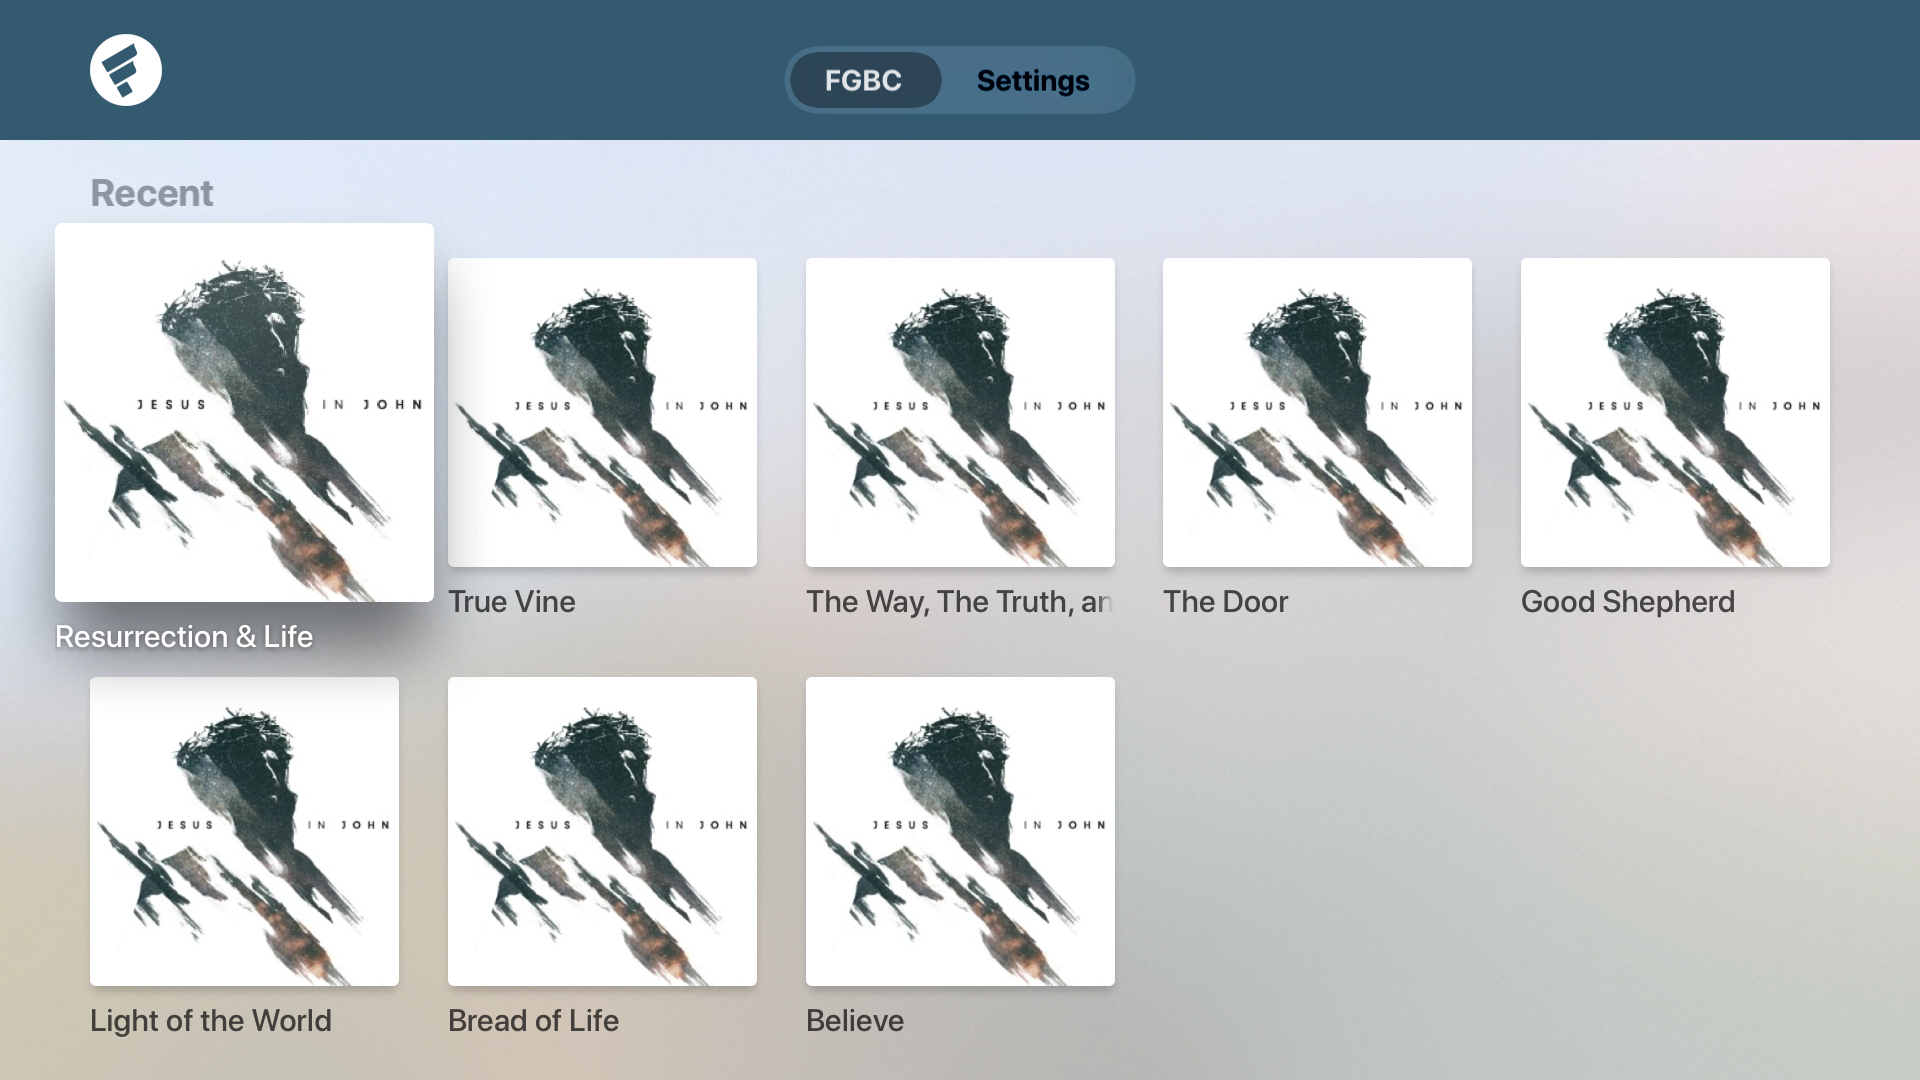1920x1080 pixels.
Task: Select the 'Bread of Life' title text
Action: (534, 1021)
